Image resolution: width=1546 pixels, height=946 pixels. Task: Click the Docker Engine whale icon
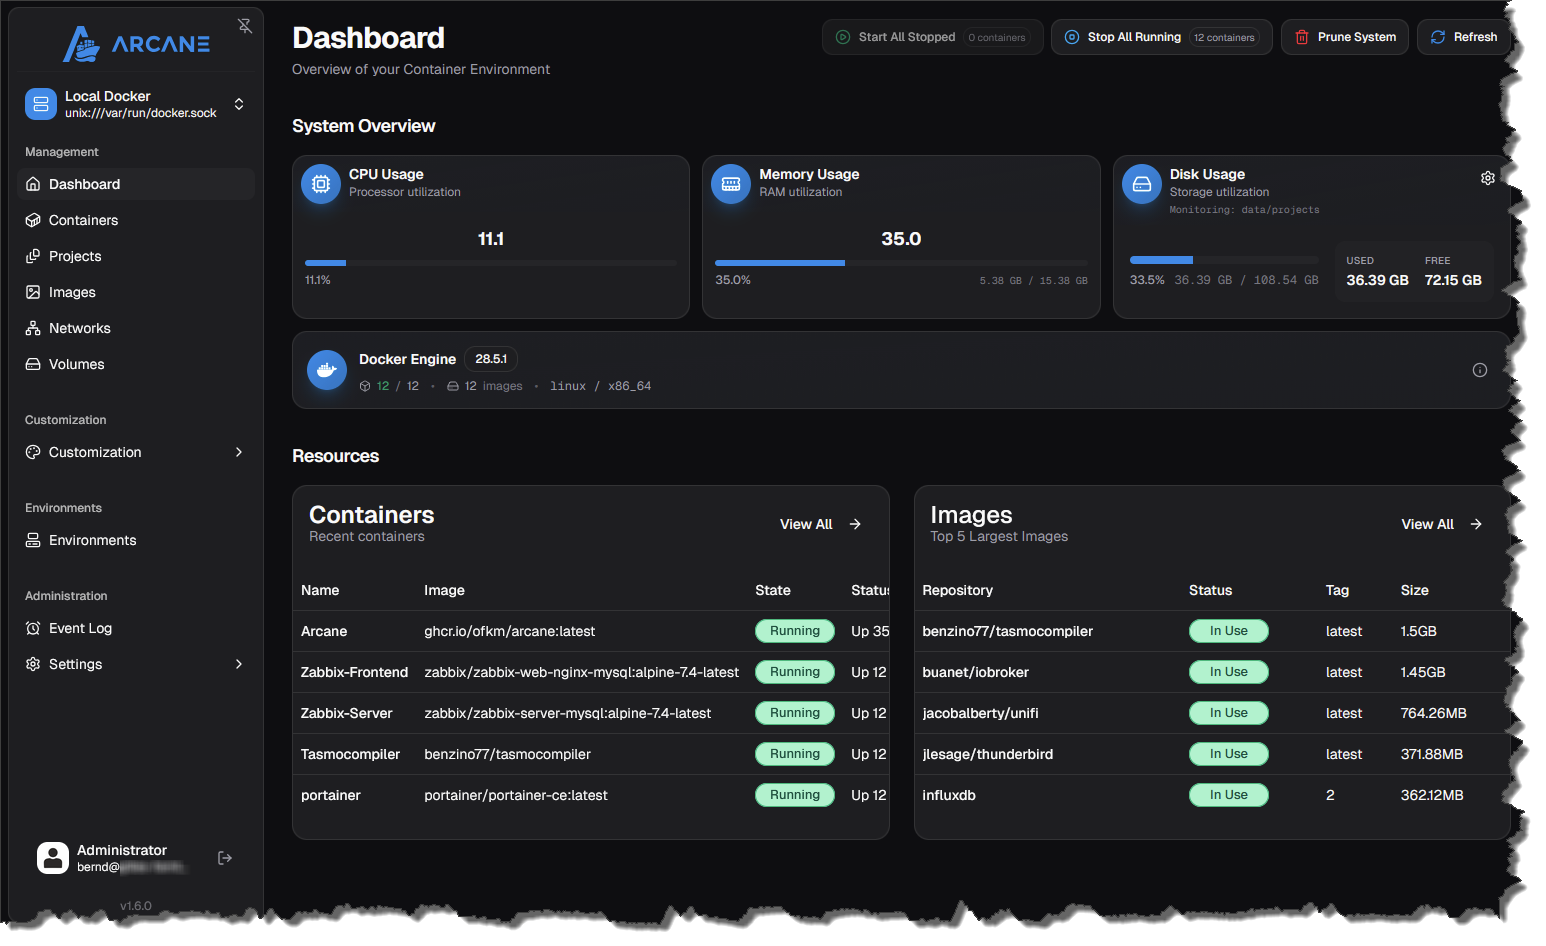[326, 370]
